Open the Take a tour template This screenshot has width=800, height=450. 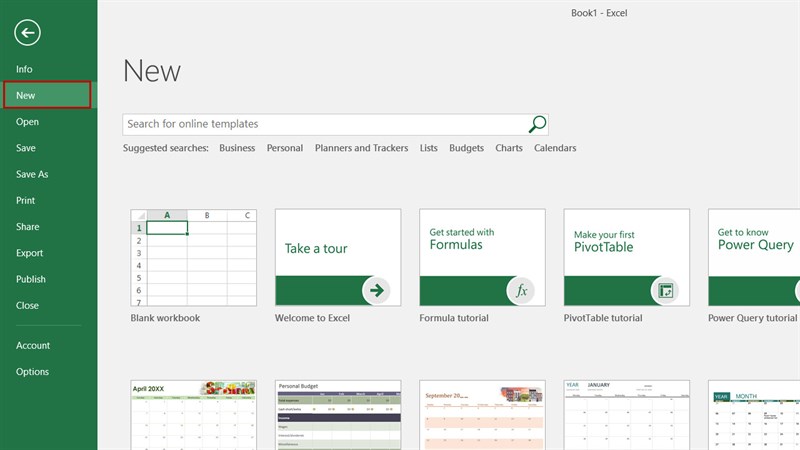point(338,258)
